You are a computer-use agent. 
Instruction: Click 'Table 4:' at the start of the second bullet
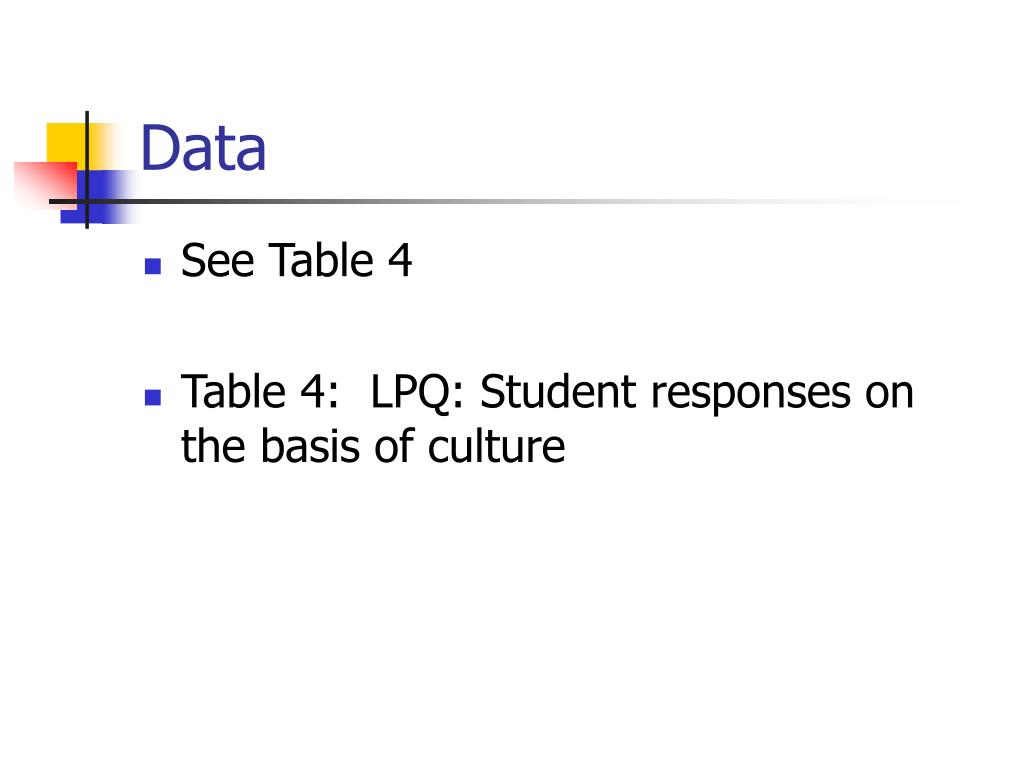(260, 392)
